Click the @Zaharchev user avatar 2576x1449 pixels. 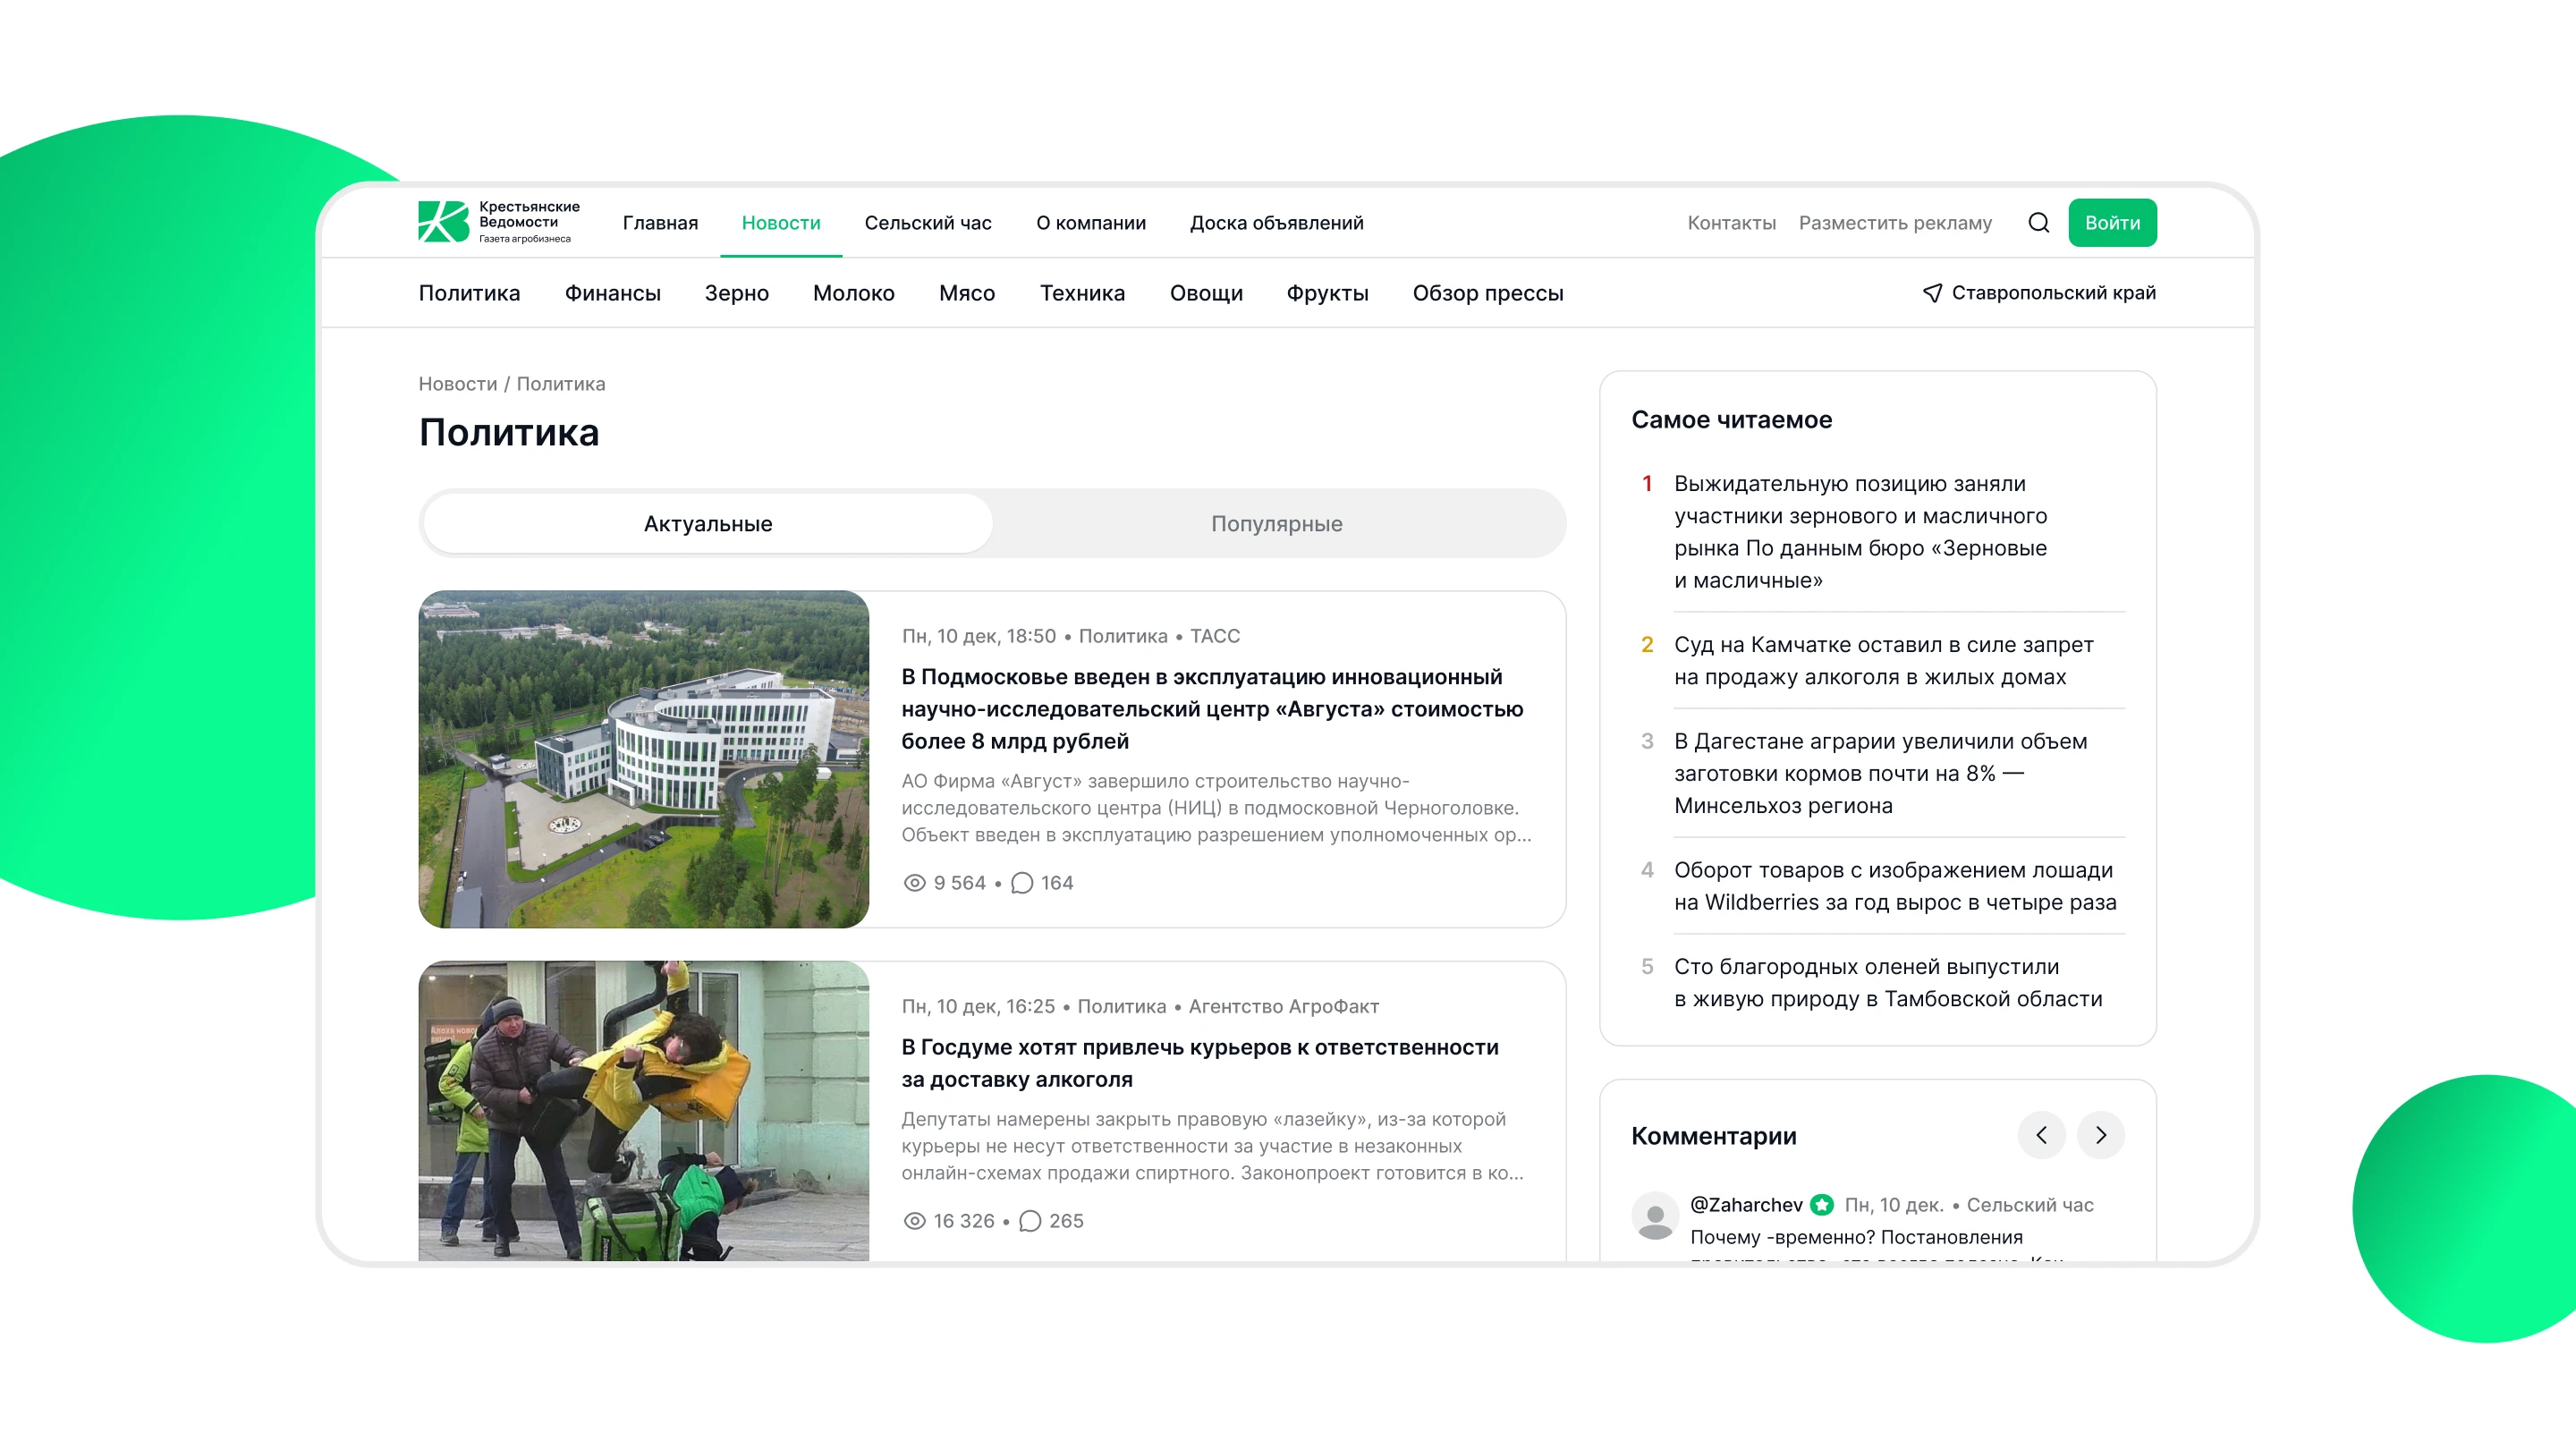tap(1655, 1216)
